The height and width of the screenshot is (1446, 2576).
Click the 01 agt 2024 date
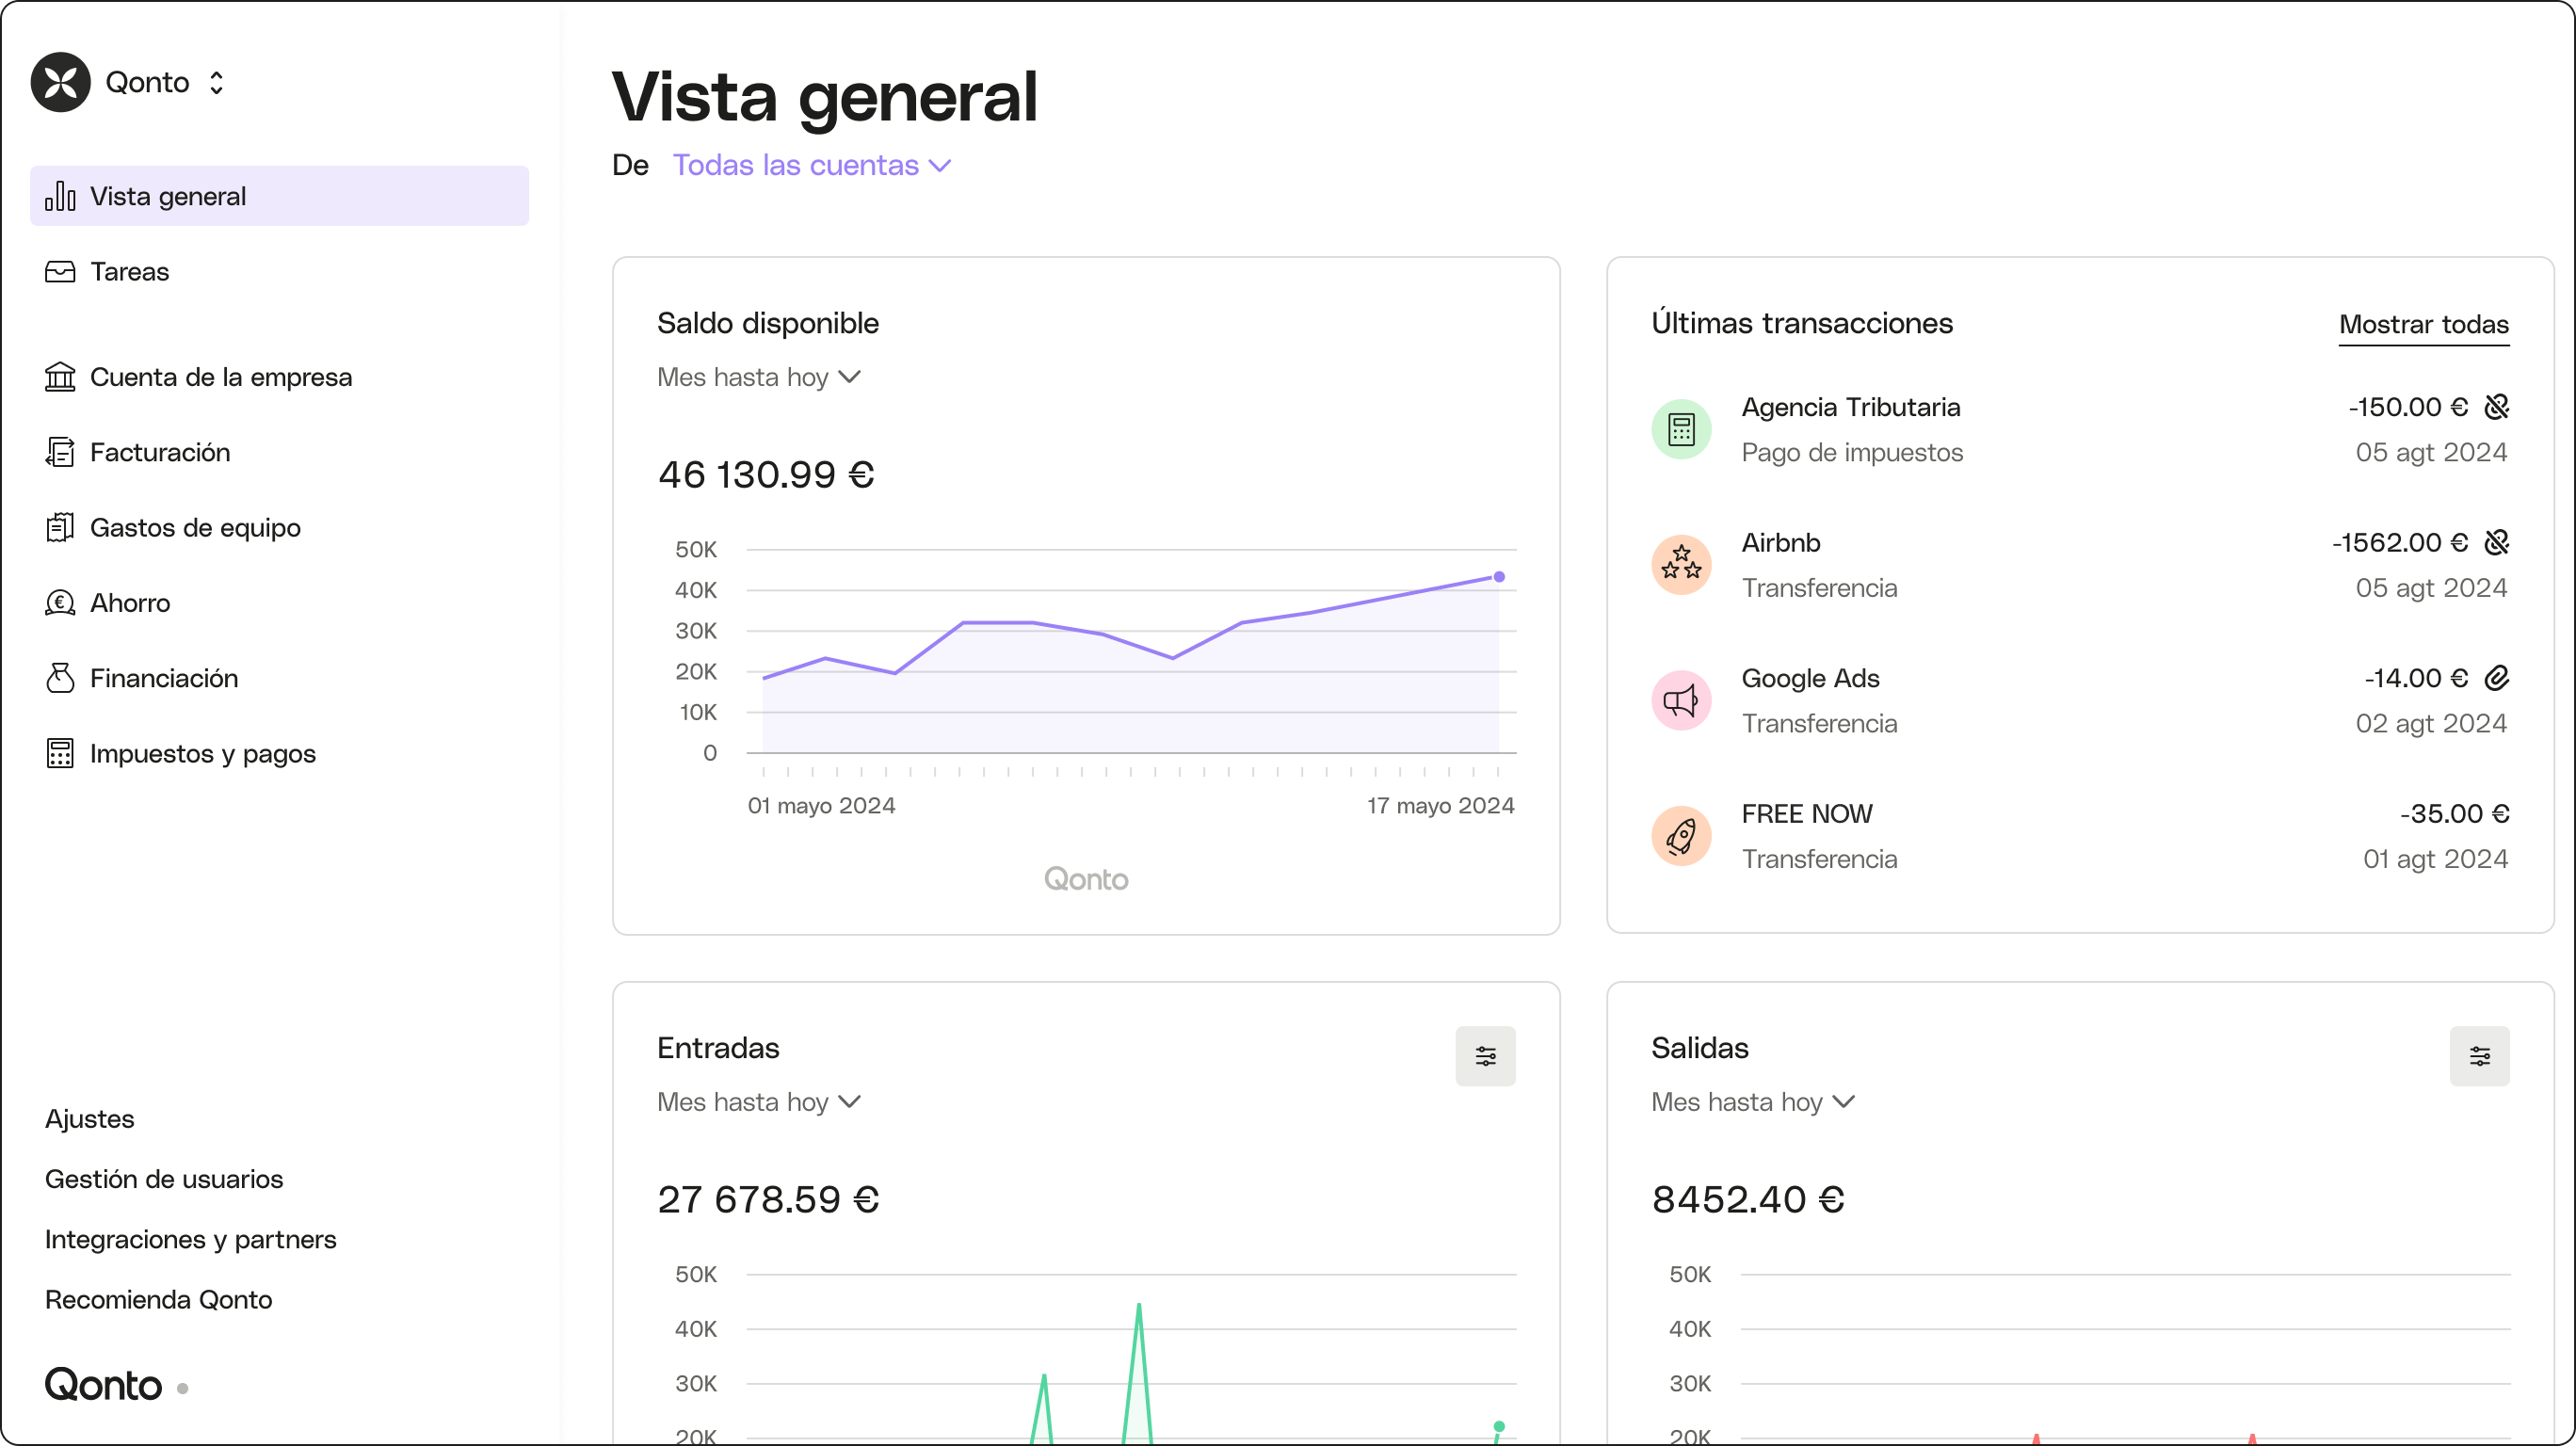point(2435,859)
